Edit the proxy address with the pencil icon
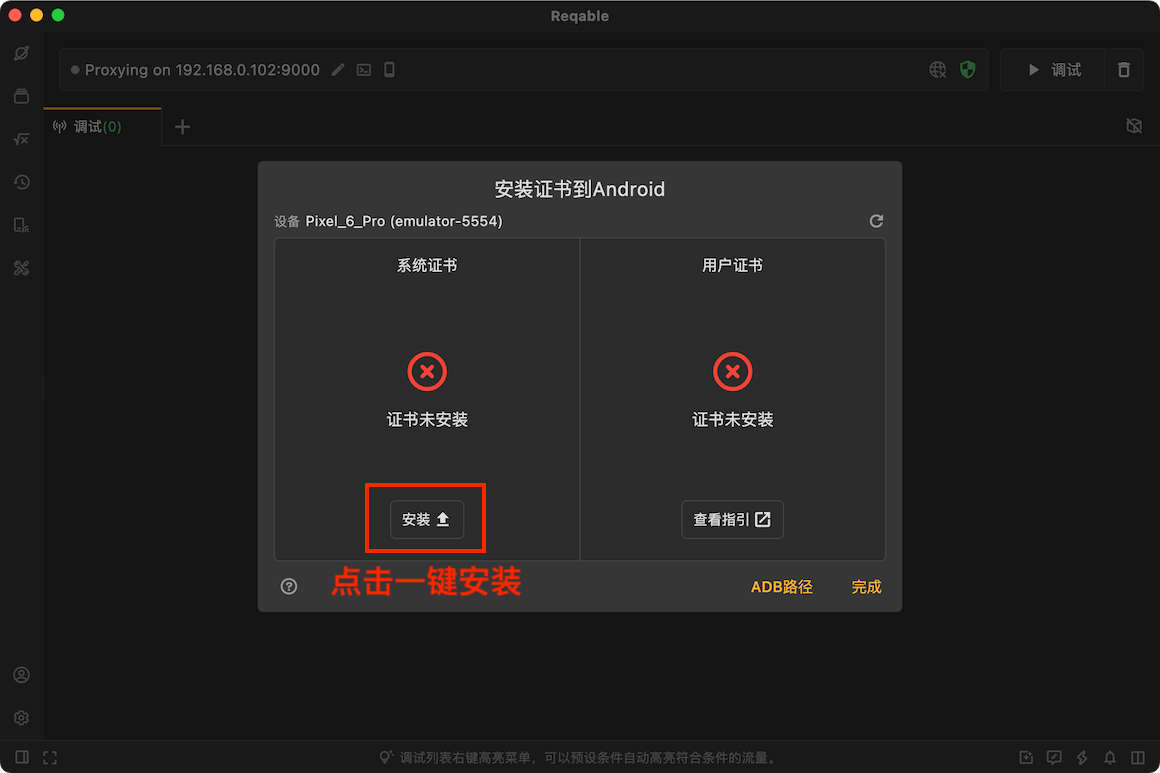 click(338, 70)
